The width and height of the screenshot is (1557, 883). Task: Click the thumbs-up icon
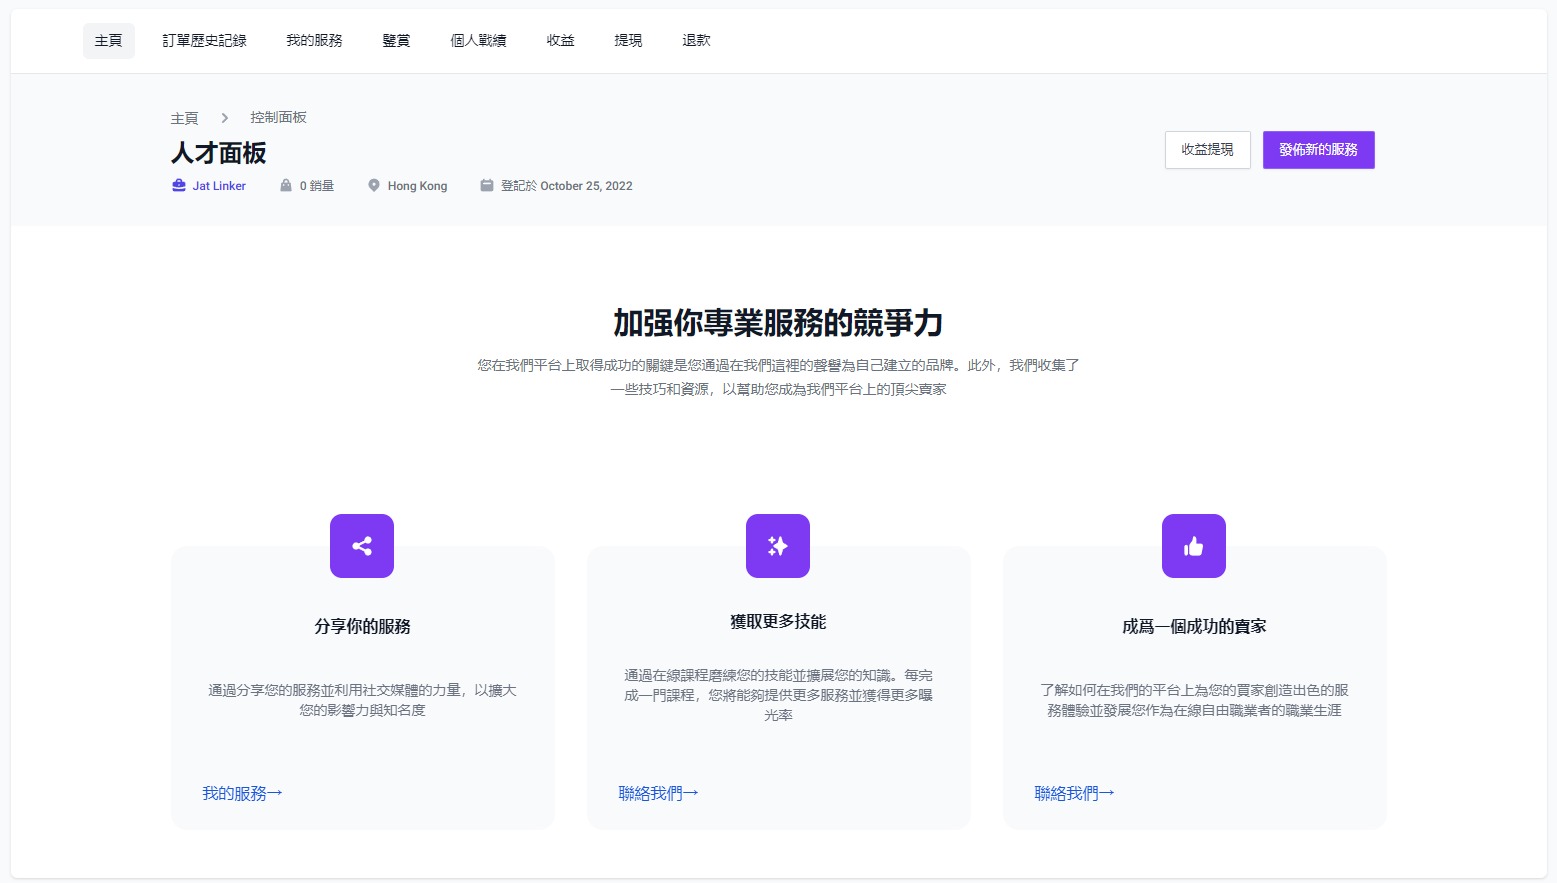[x=1193, y=546]
